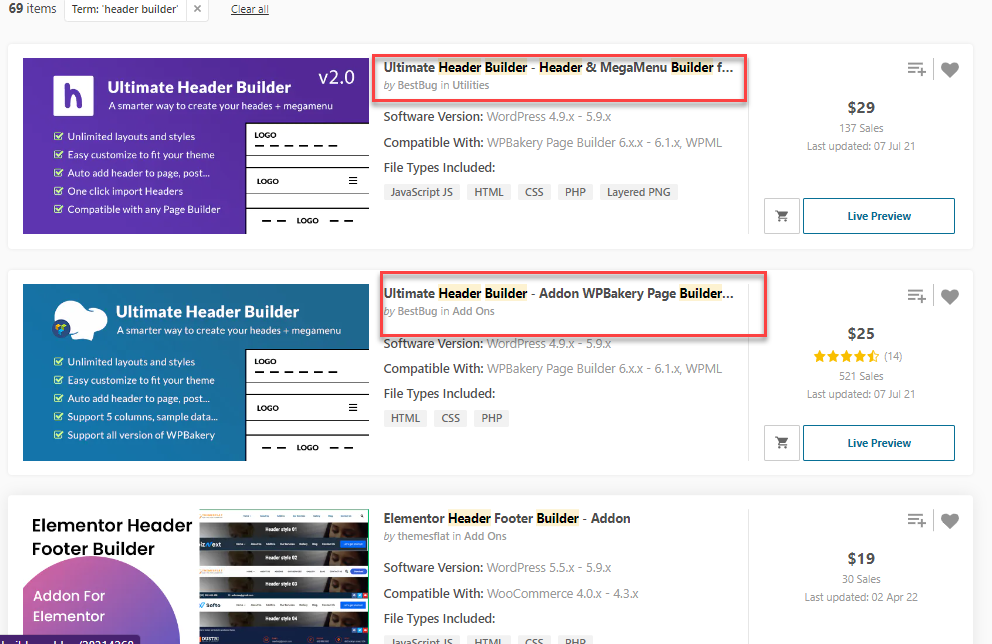Browse the Utilities category link
This screenshot has height=644, width=992.
(471, 86)
